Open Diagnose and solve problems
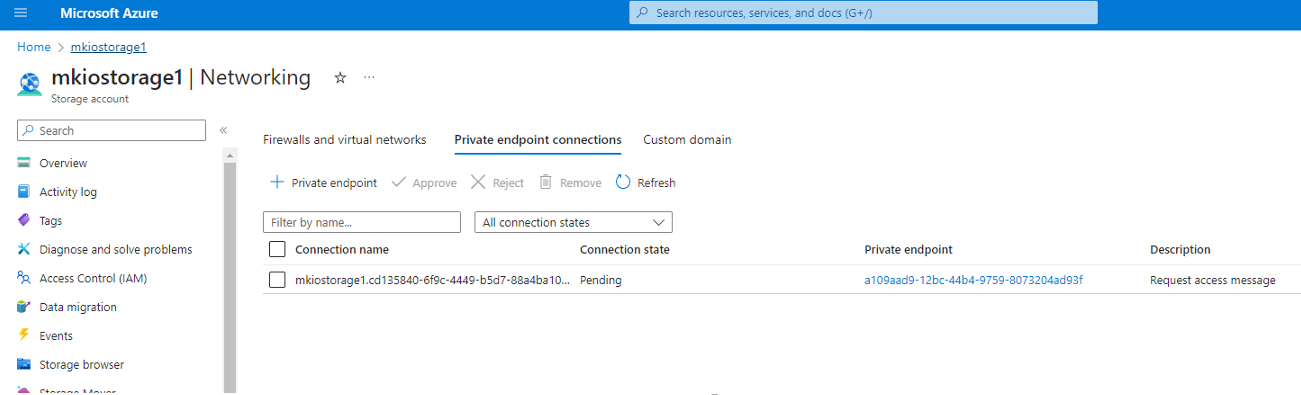This screenshot has height=395, width=1301. point(116,249)
